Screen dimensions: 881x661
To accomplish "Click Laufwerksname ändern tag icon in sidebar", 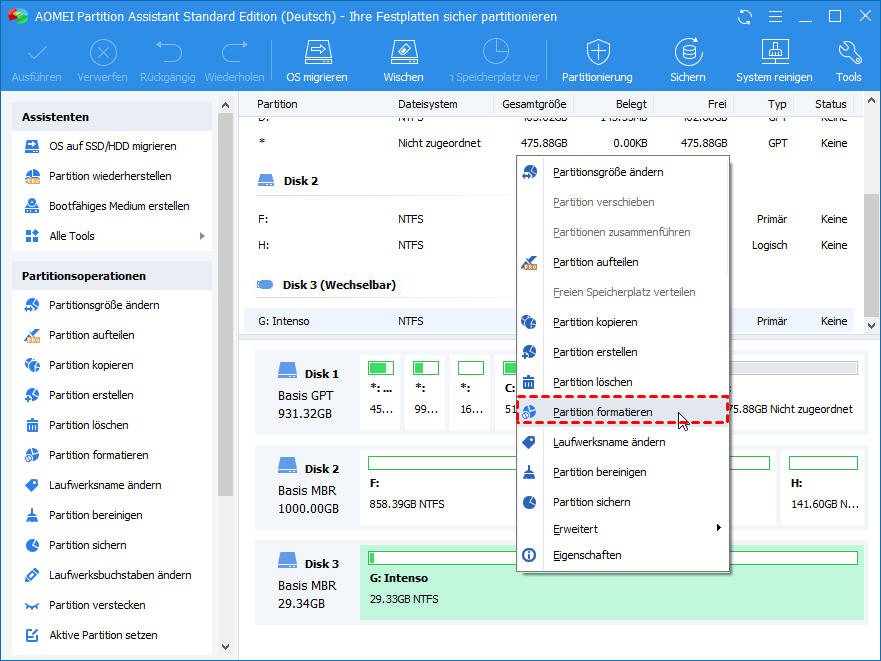I will point(32,485).
